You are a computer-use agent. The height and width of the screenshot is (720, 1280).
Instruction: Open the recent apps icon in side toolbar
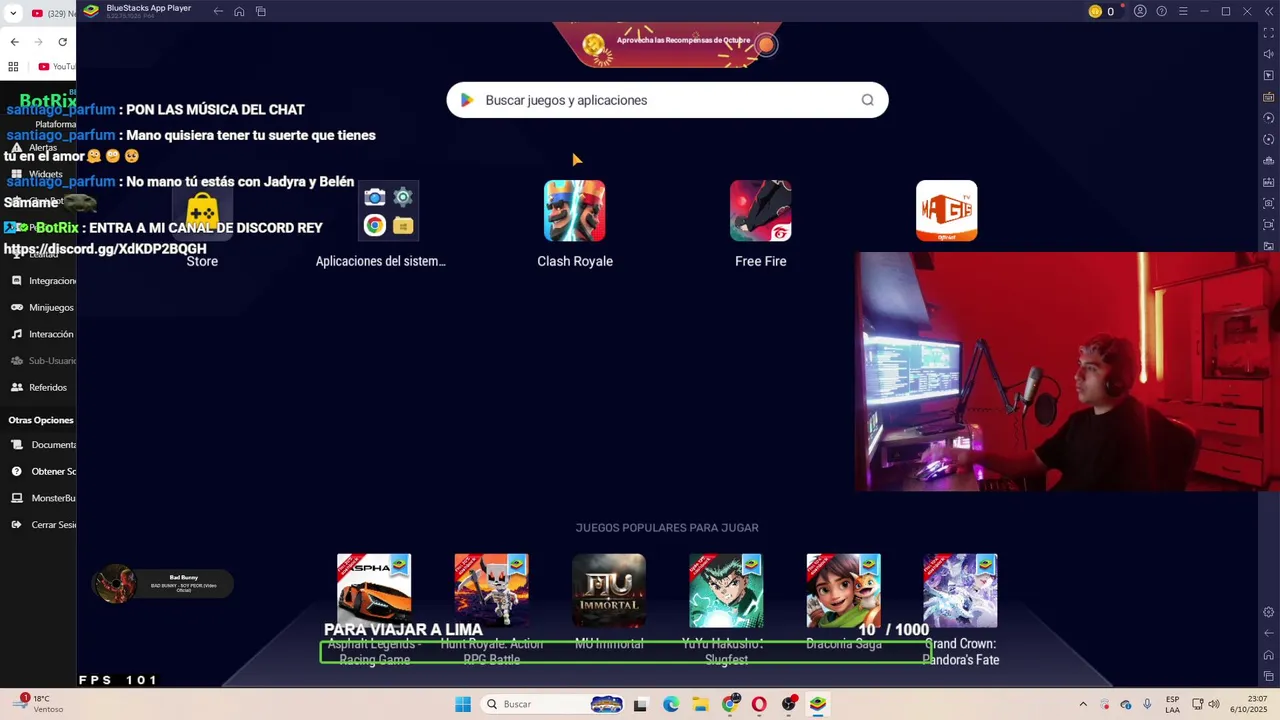(1269, 676)
